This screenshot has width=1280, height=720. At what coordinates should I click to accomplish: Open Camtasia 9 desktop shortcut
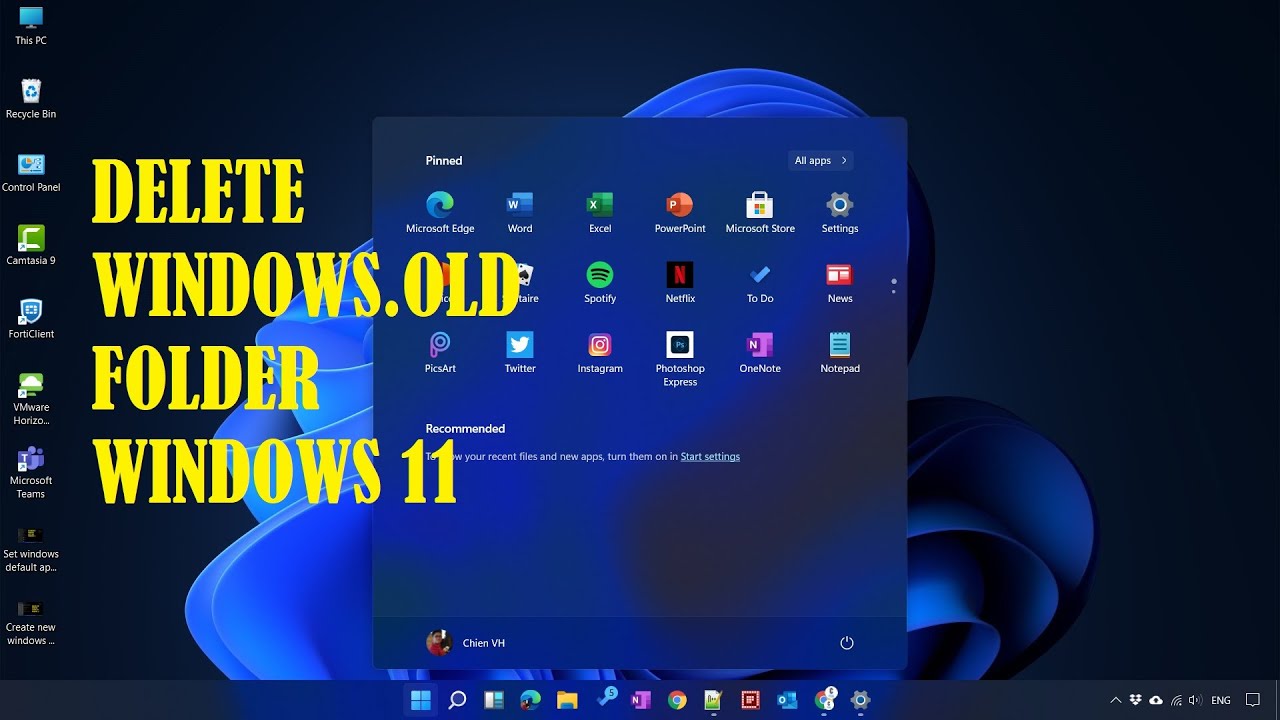[x=30, y=240]
